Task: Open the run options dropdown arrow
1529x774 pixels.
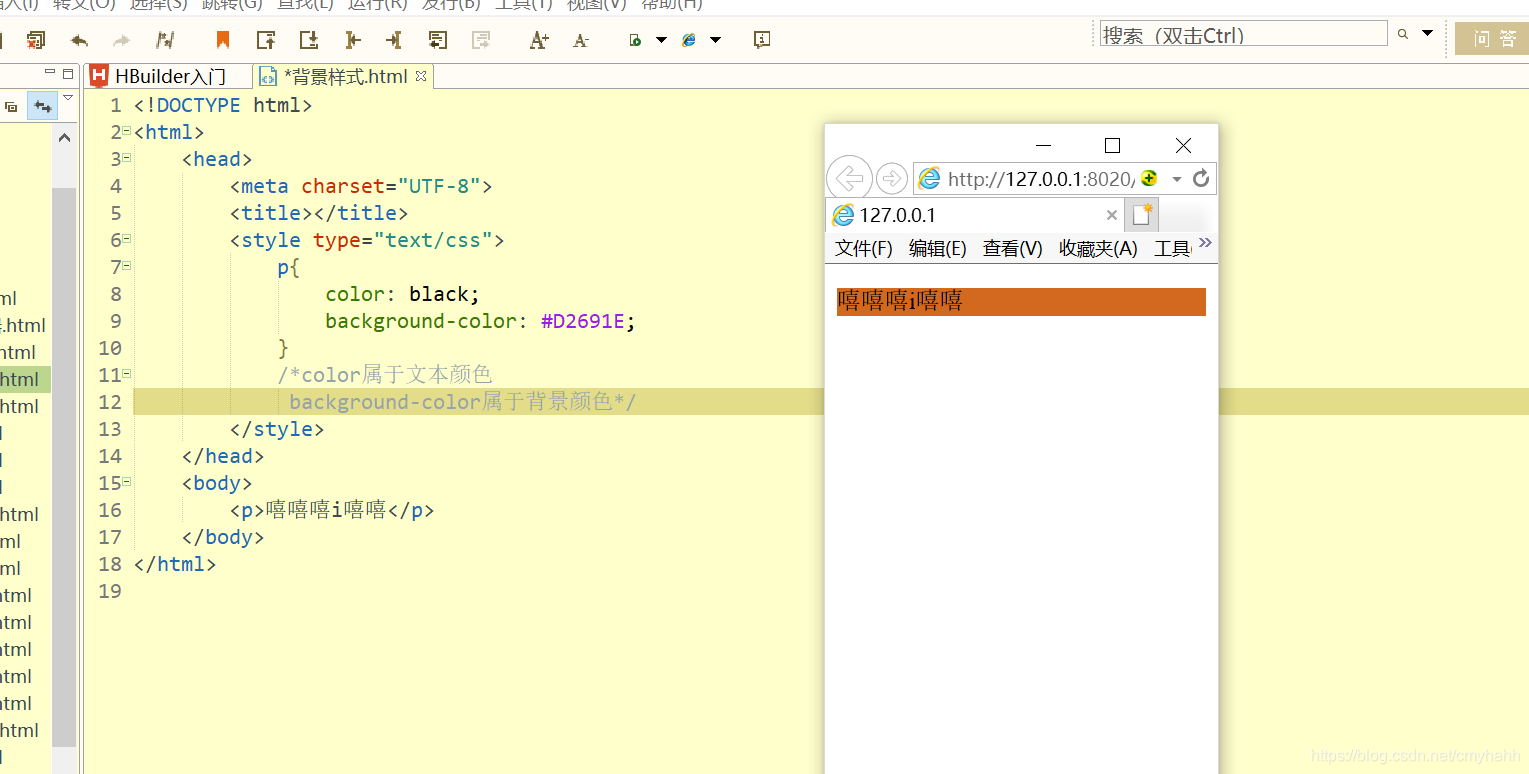Action: [661, 40]
